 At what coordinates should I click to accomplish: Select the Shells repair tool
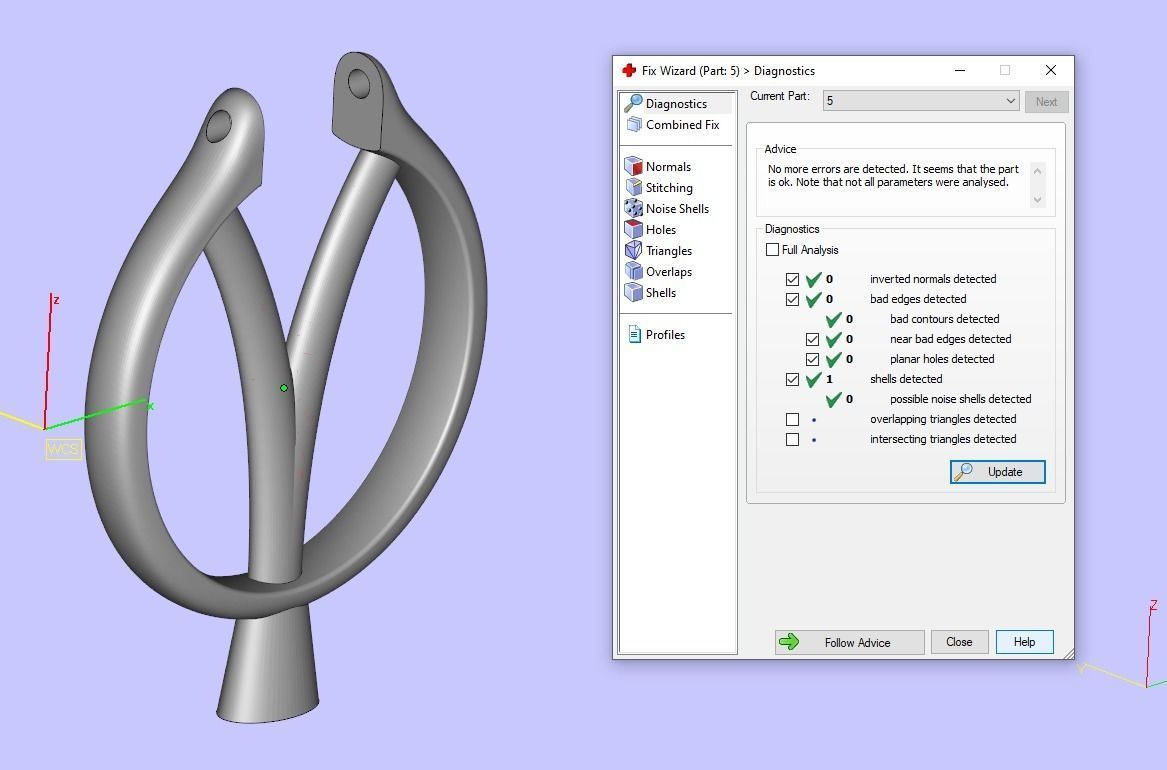tap(651, 292)
